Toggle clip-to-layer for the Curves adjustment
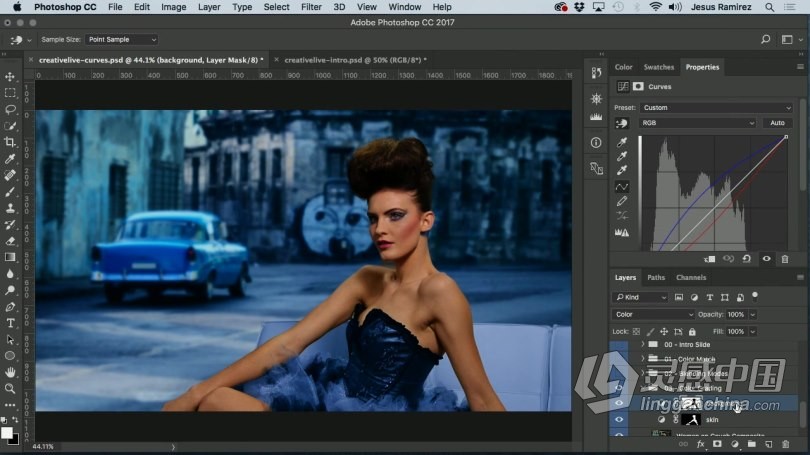This screenshot has width=810, height=455. pyautogui.click(x=709, y=259)
